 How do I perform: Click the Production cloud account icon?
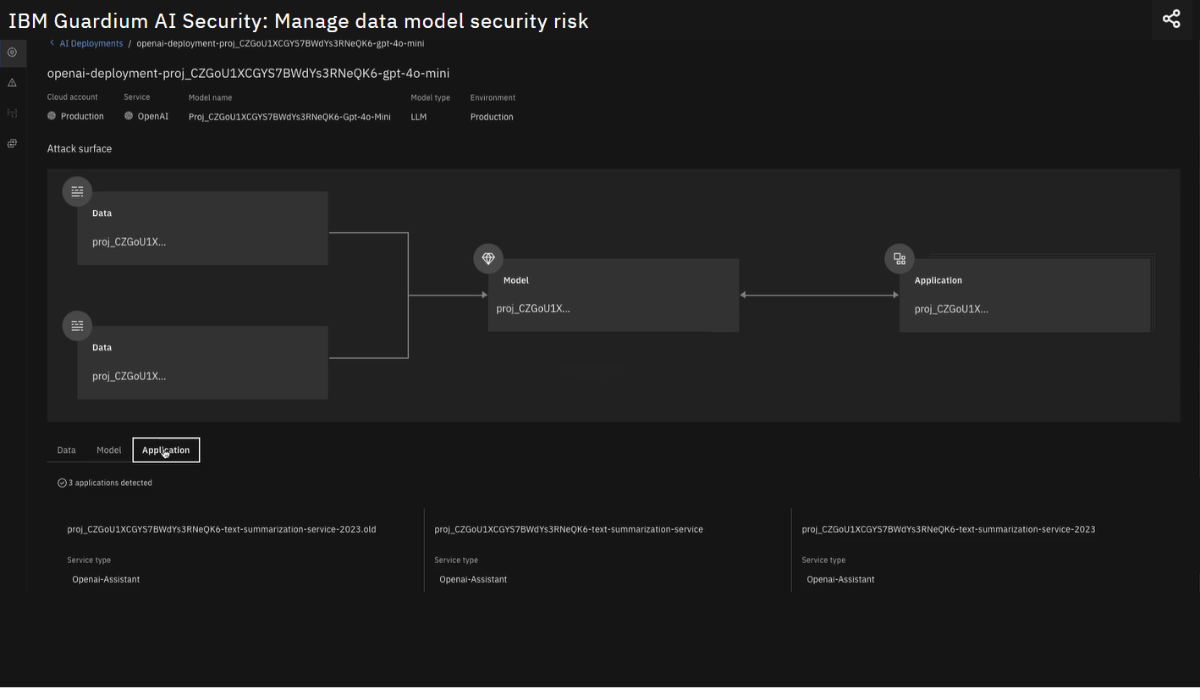pos(52,116)
